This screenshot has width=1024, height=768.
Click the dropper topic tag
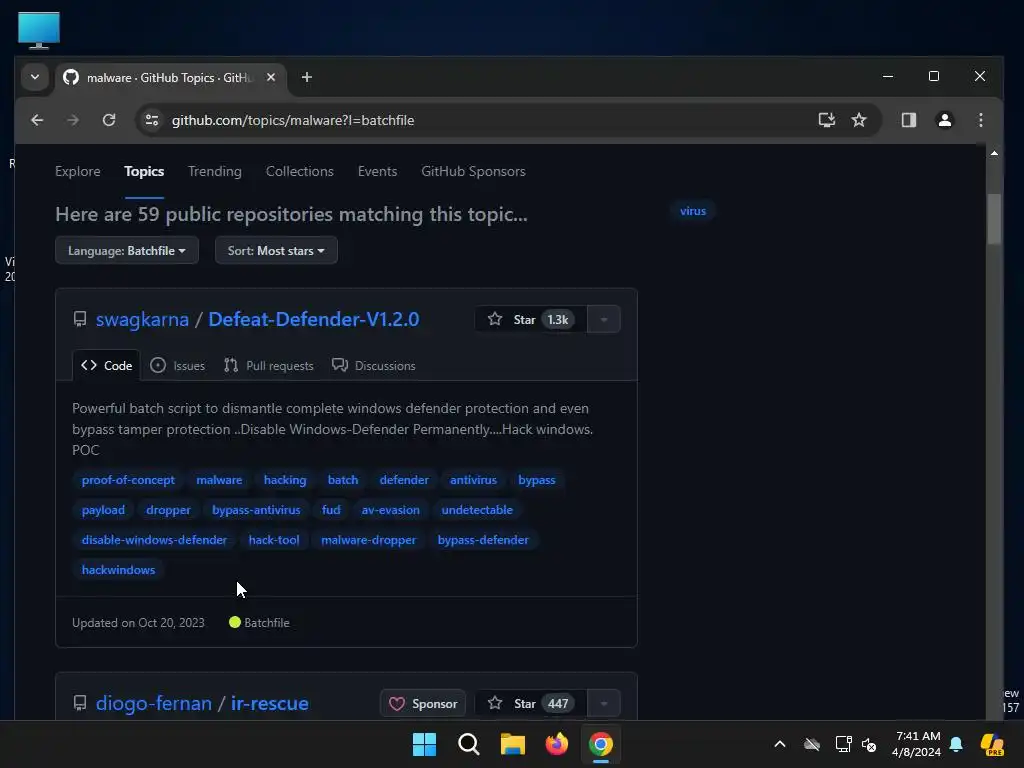pyautogui.click(x=168, y=510)
